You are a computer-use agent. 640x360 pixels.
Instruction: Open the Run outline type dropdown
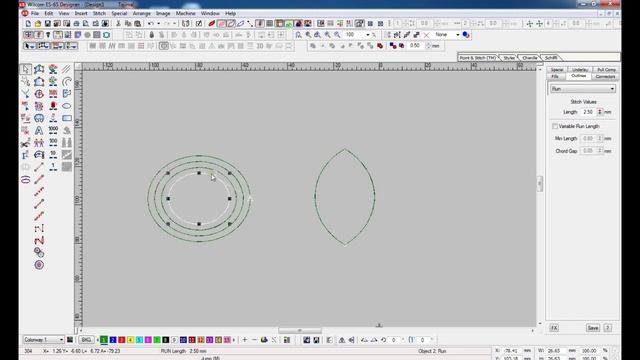[x=582, y=89]
